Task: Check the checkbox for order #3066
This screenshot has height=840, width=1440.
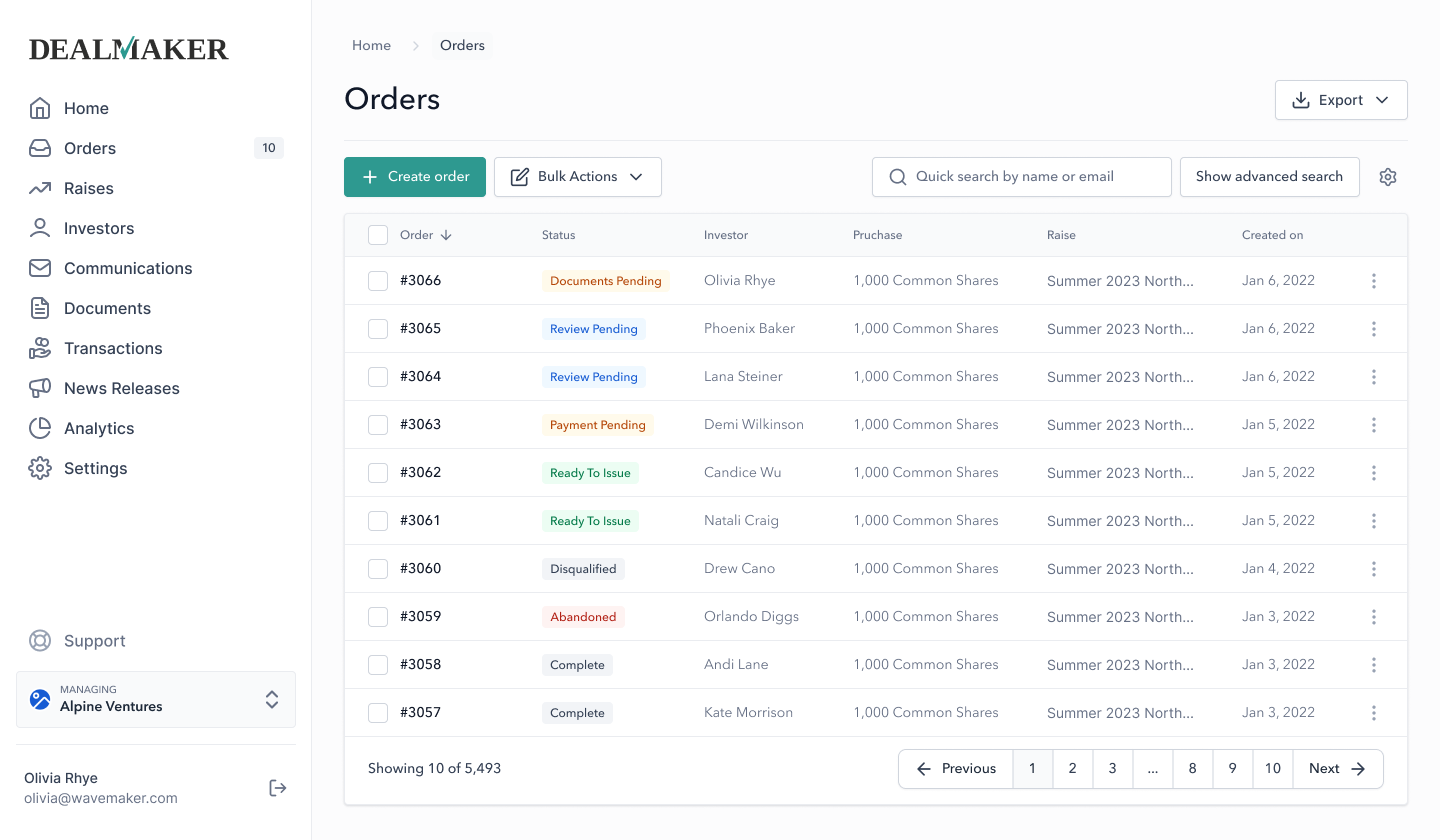Action: 377,280
